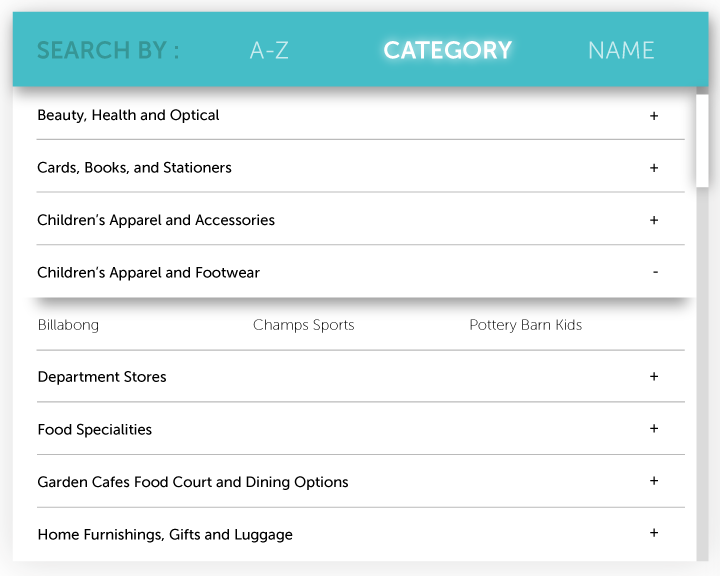Switch to NAME search tab
Viewport: 720px width, 576px height.
[x=621, y=50]
